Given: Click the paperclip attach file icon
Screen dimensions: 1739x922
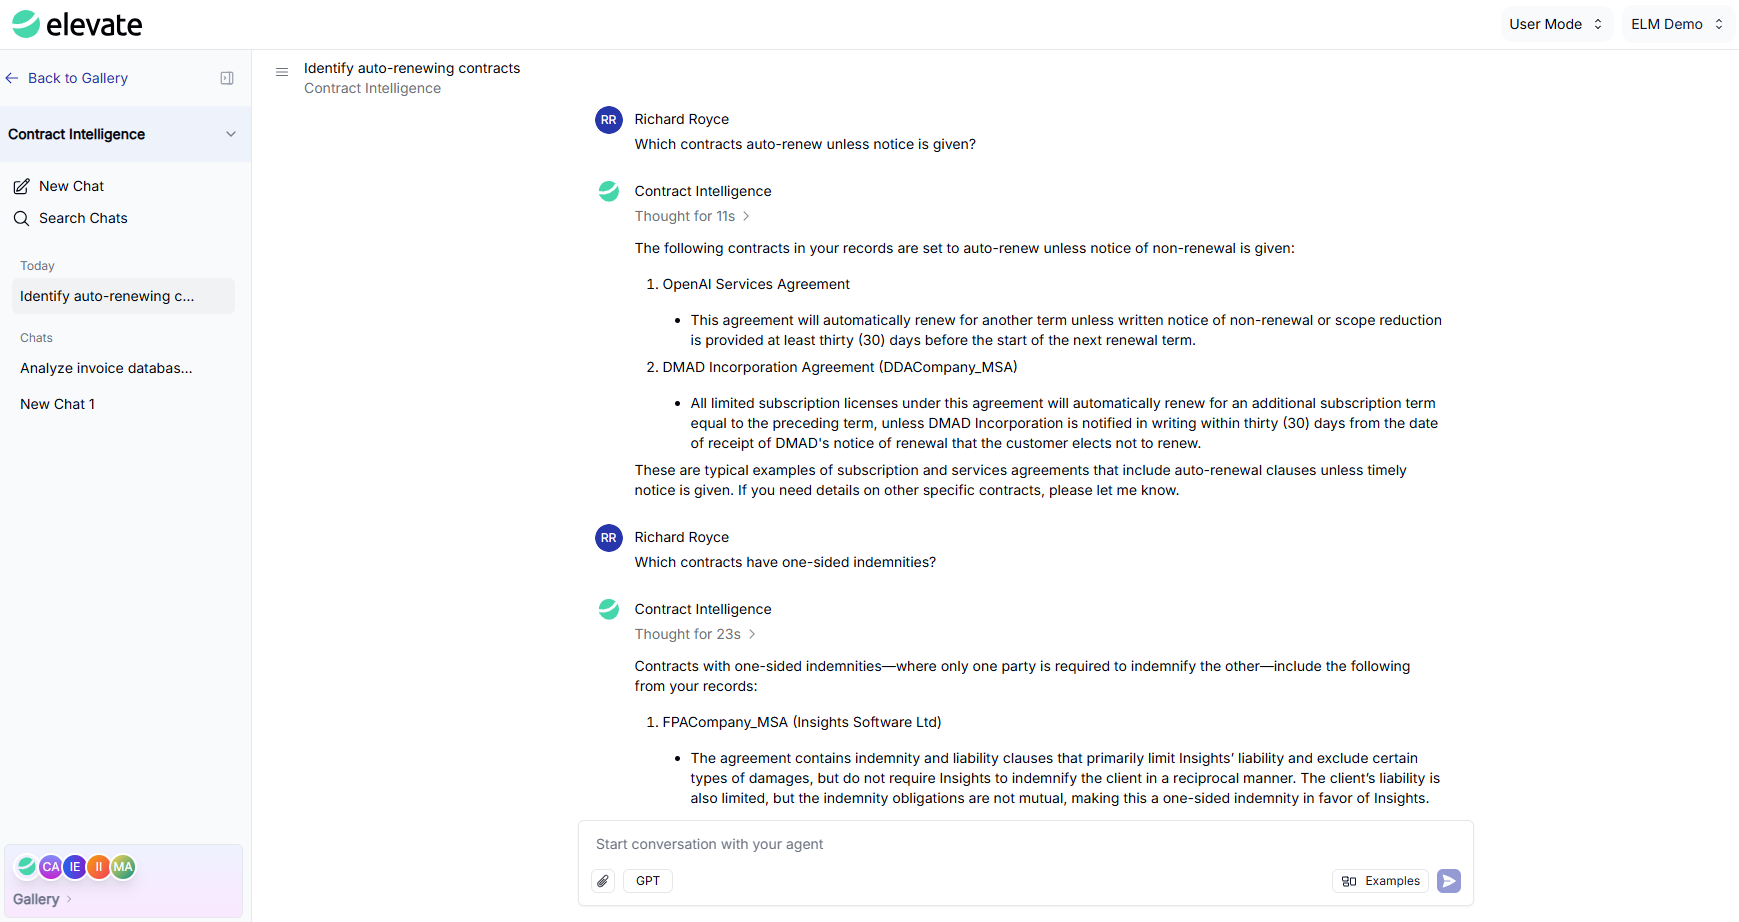Looking at the screenshot, I should [x=603, y=881].
